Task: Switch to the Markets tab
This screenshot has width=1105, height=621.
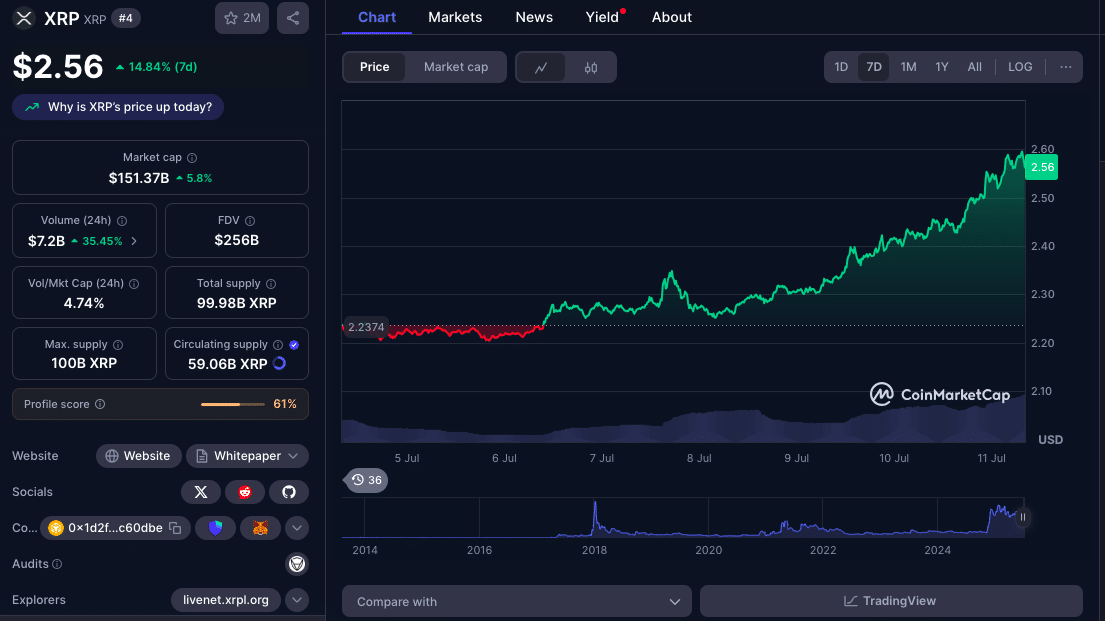Action: pyautogui.click(x=455, y=17)
